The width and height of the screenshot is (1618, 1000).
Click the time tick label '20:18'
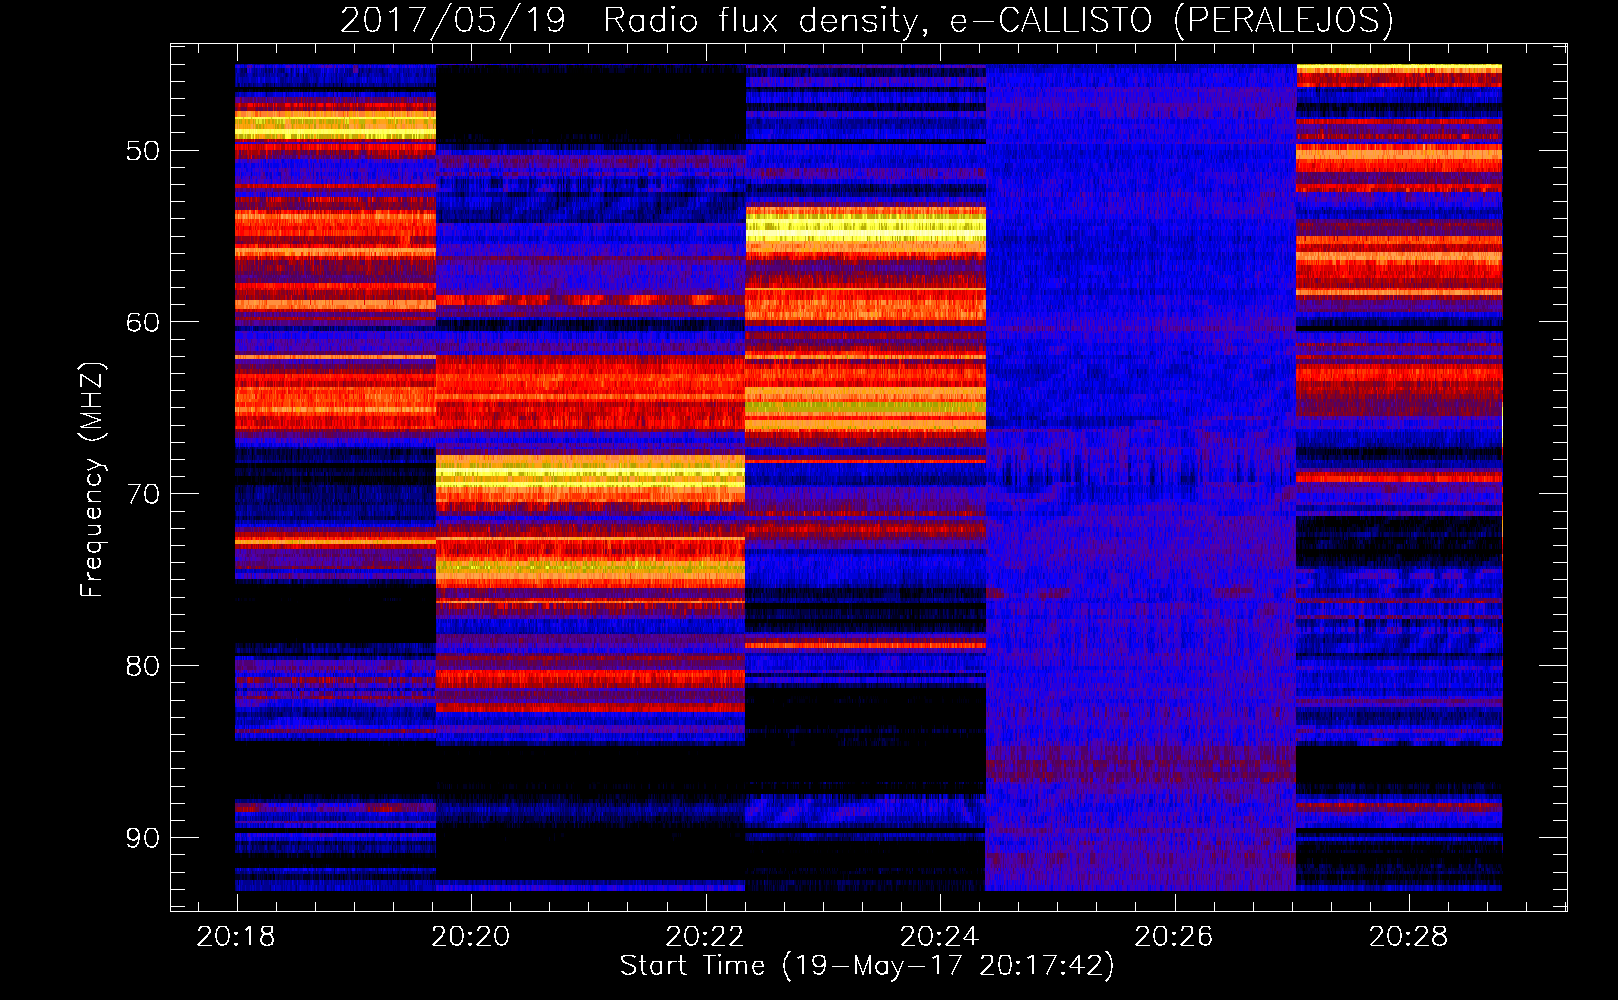coord(236,937)
